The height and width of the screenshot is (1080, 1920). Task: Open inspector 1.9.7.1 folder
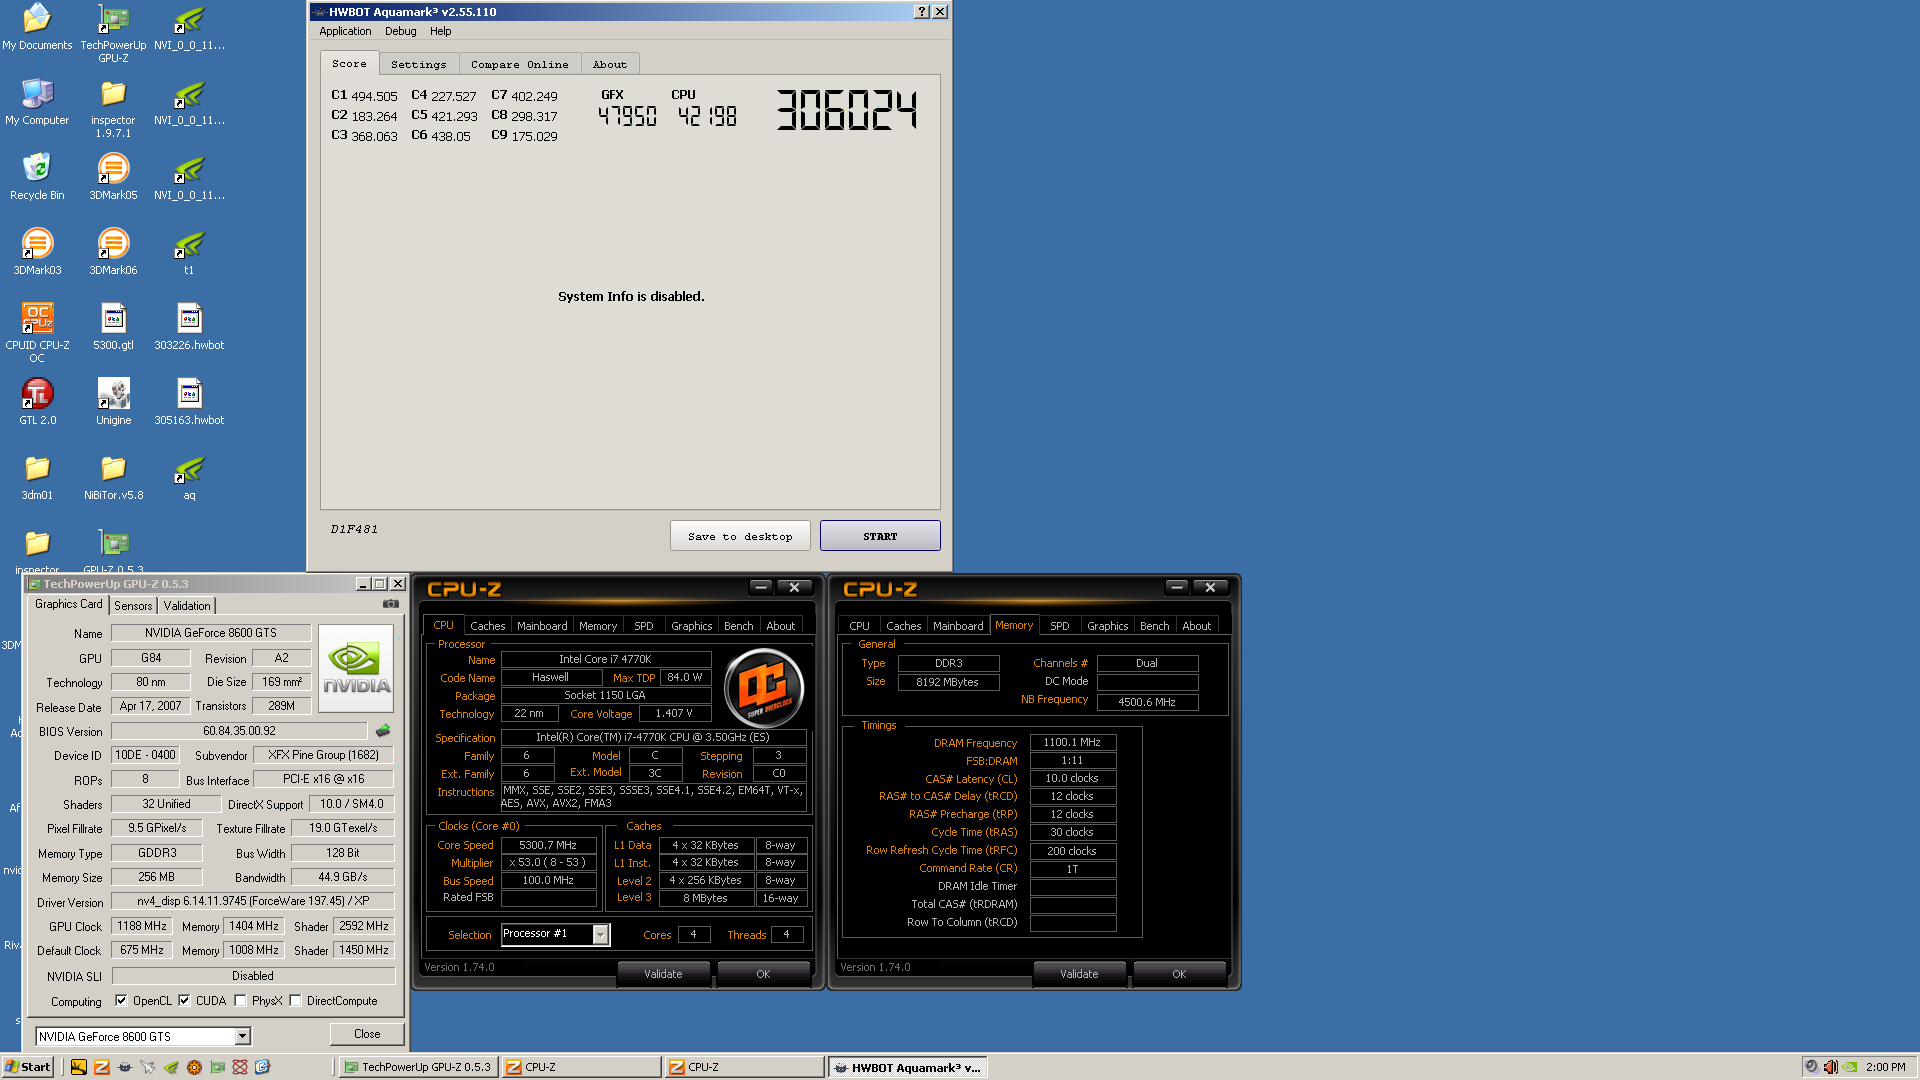tap(113, 108)
